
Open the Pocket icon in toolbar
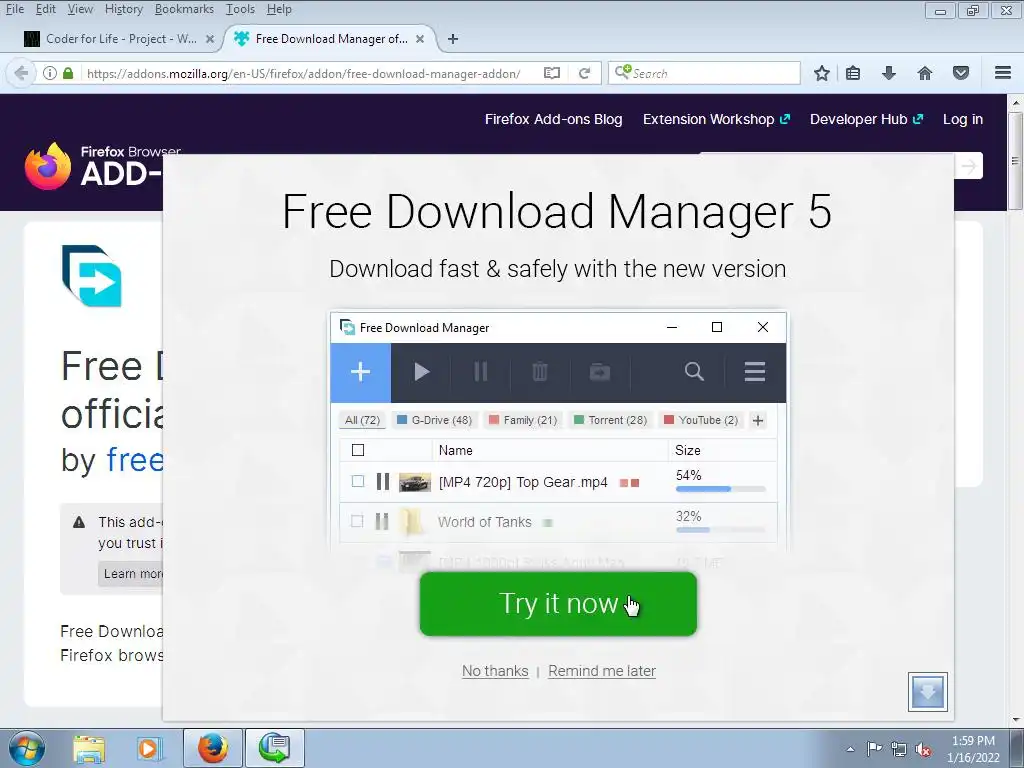961,73
